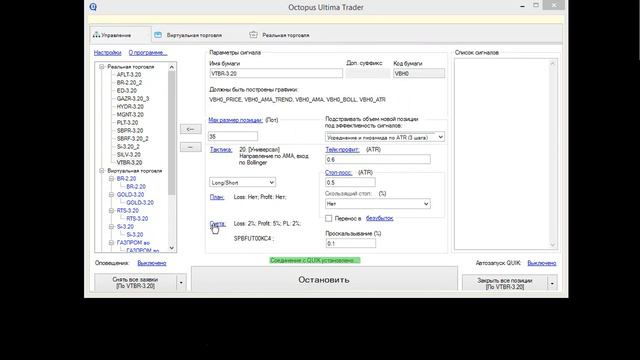Select the Реальная торговля root label
The width and height of the screenshot is (640, 360).
tap(131, 67)
